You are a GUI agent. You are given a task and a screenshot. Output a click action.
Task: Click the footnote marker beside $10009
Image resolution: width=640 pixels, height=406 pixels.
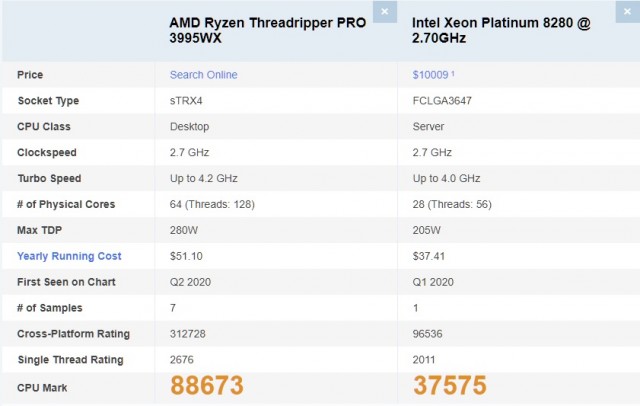(x=453, y=73)
